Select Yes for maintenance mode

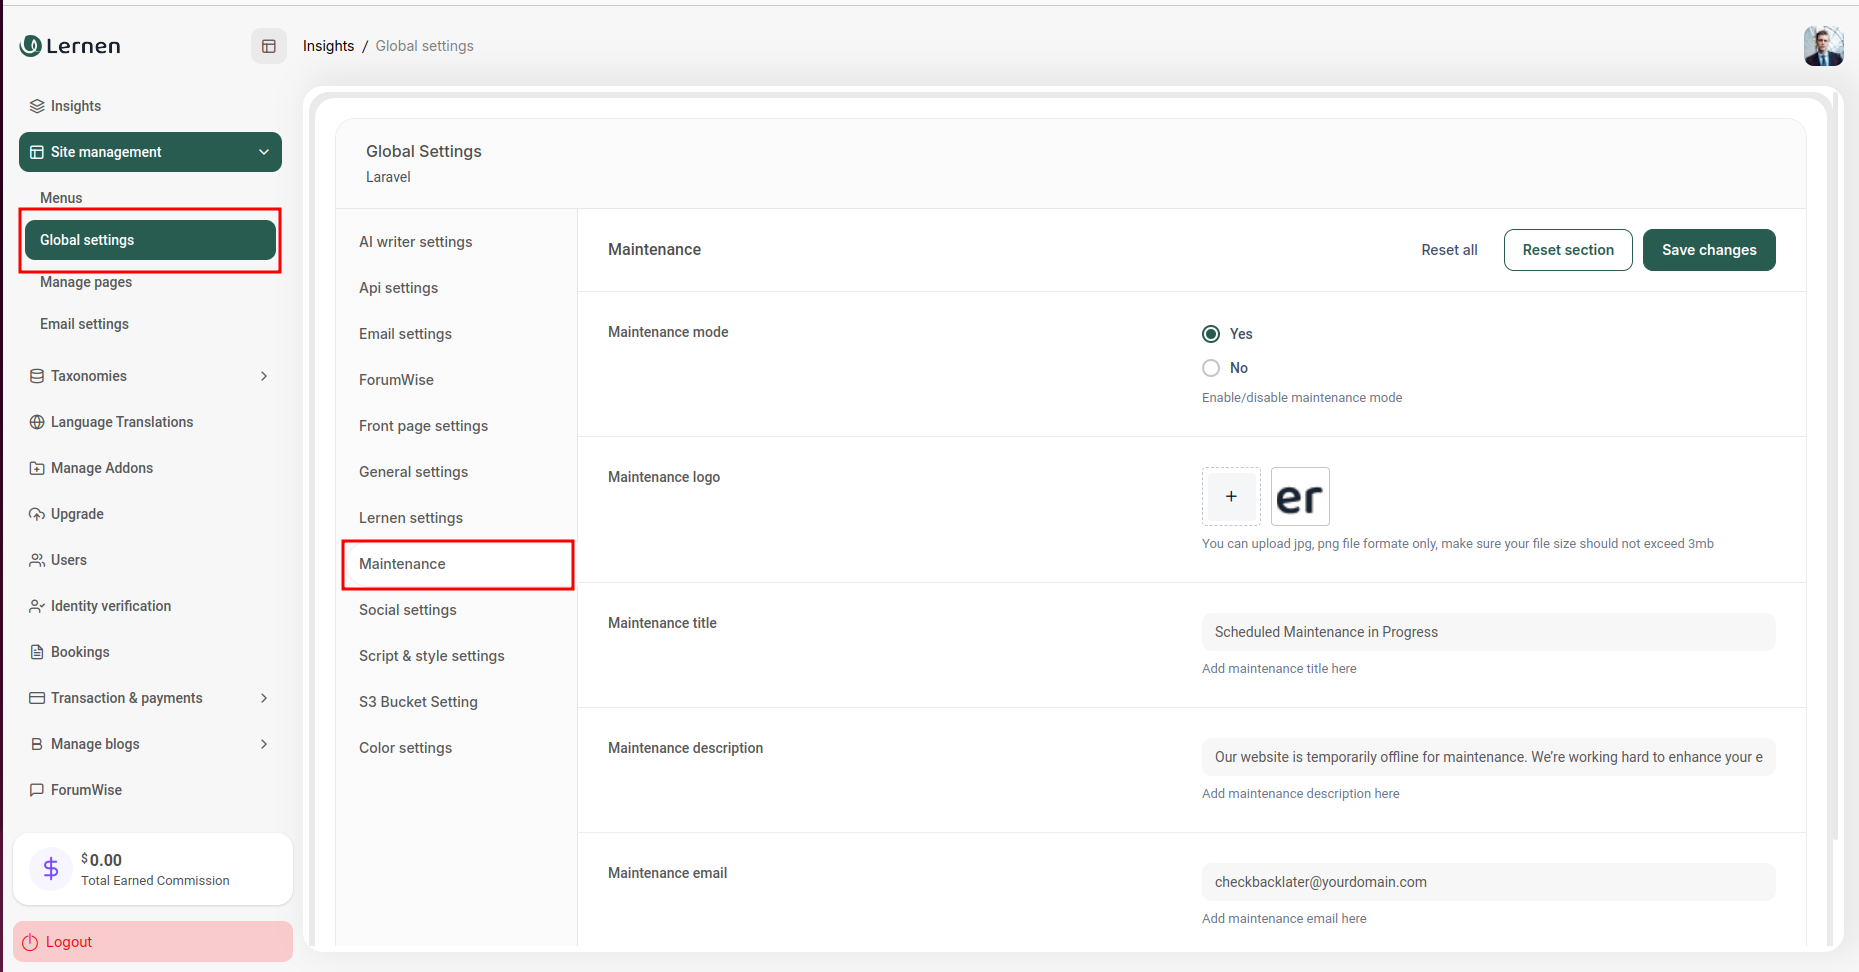(1211, 334)
